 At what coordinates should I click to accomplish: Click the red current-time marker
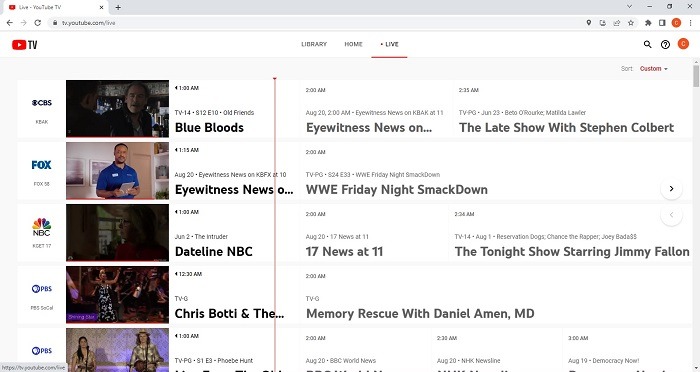pyautogui.click(x=275, y=79)
